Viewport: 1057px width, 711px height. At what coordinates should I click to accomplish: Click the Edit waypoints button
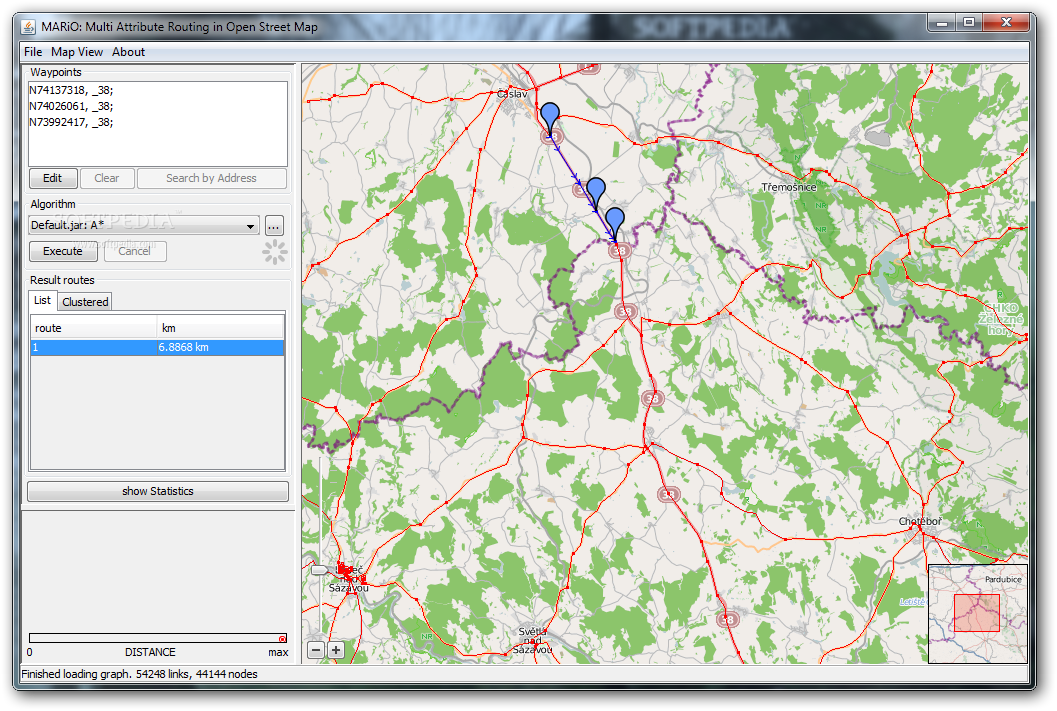[53, 179]
